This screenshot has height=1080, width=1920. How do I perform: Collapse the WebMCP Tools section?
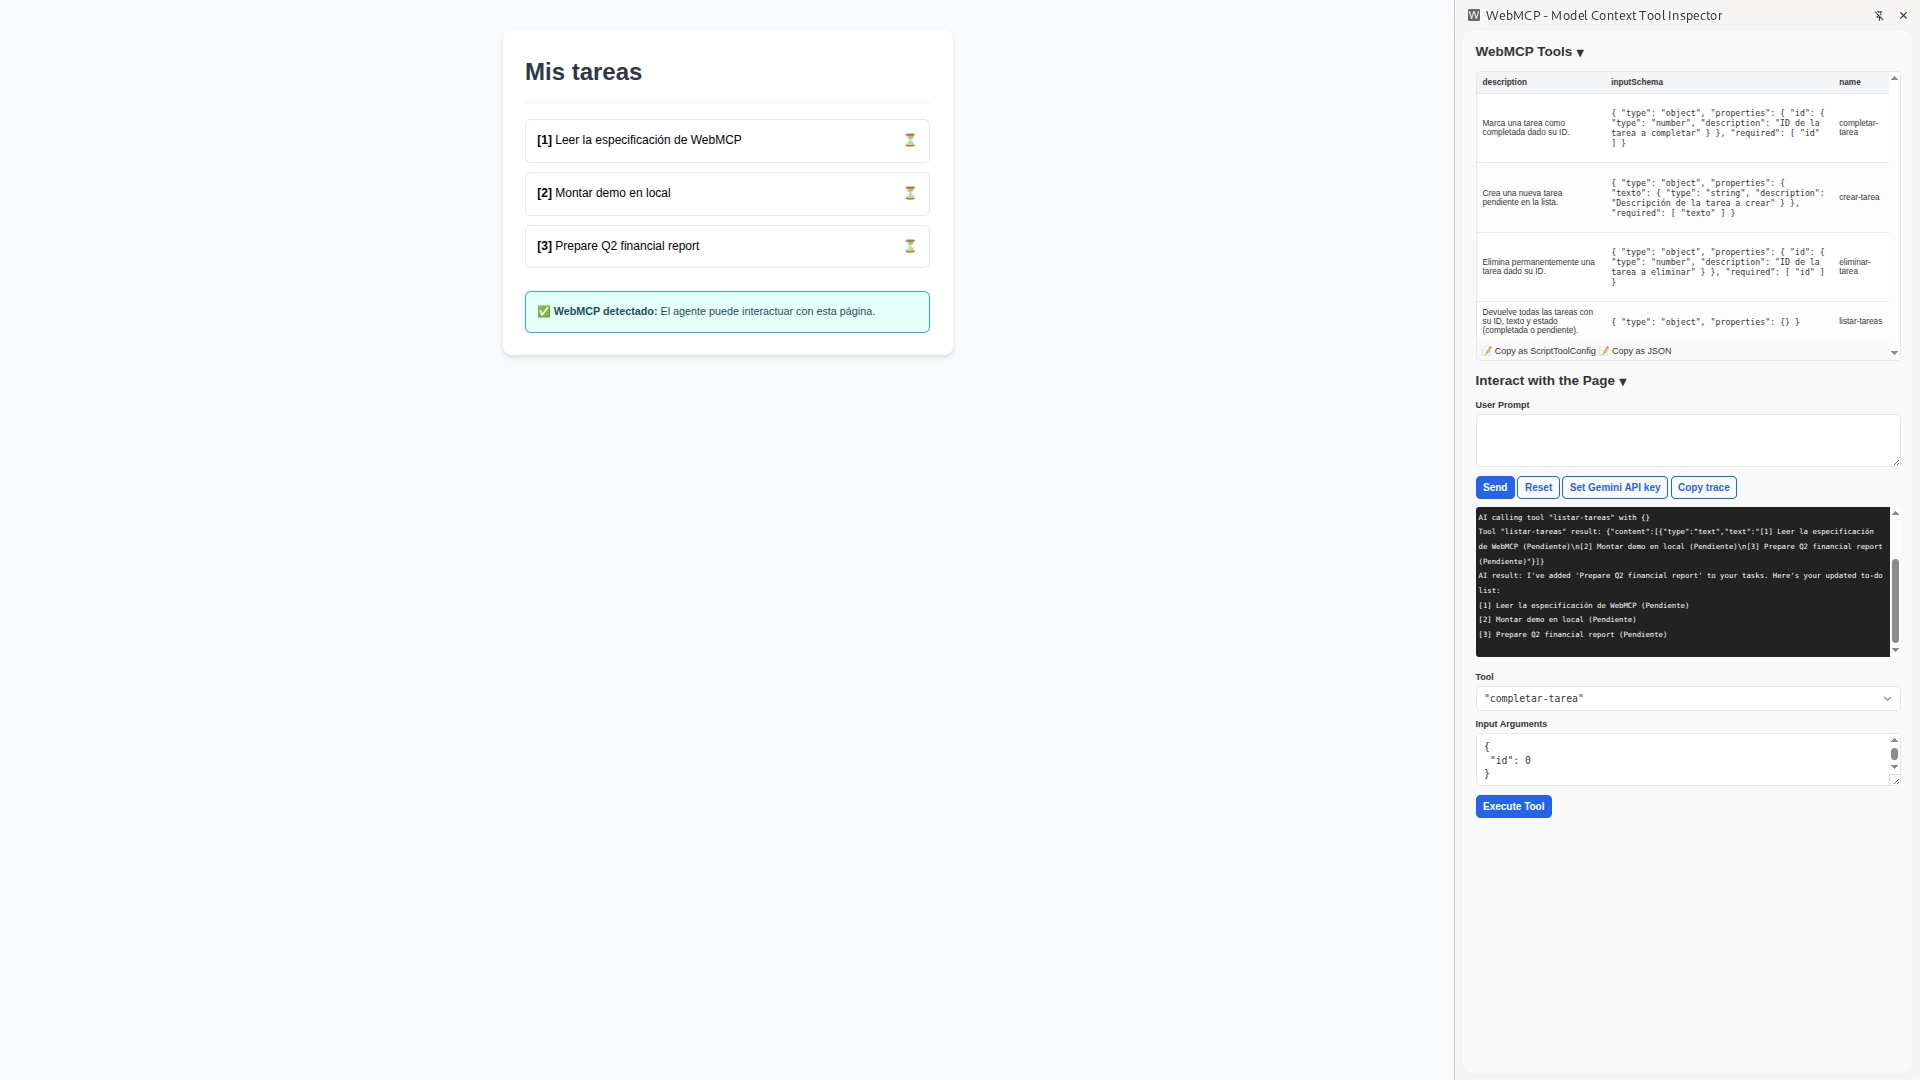pyautogui.click(x=1580, y=53)
